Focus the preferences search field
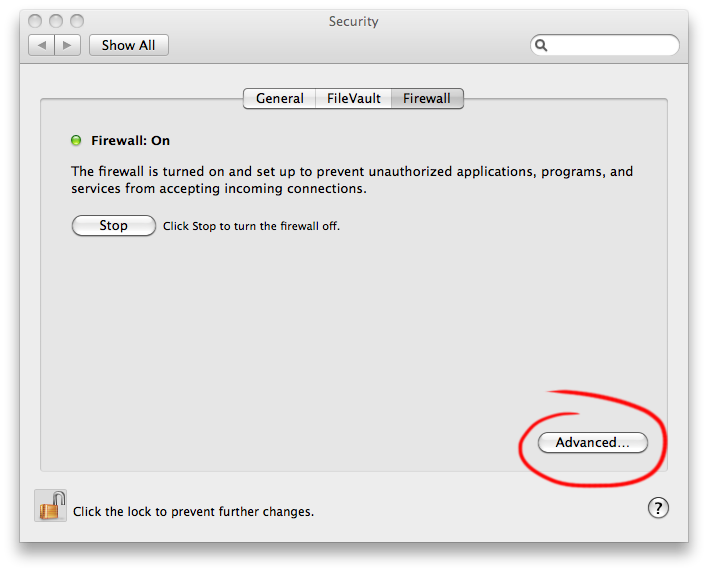This screenshot has height=572, width=708. click(612, 45)
